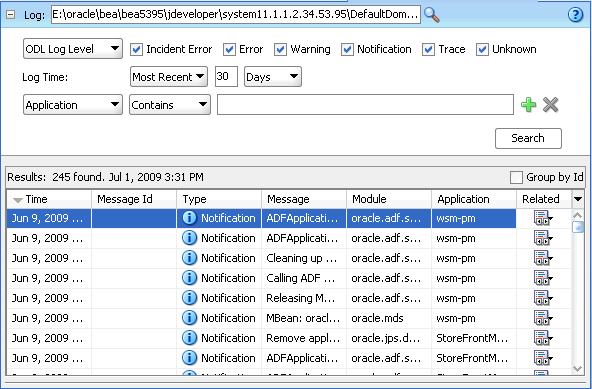The image size is (592, 389).
Task: Uncheck the Error checkbox
Action: tap(229, 49)
